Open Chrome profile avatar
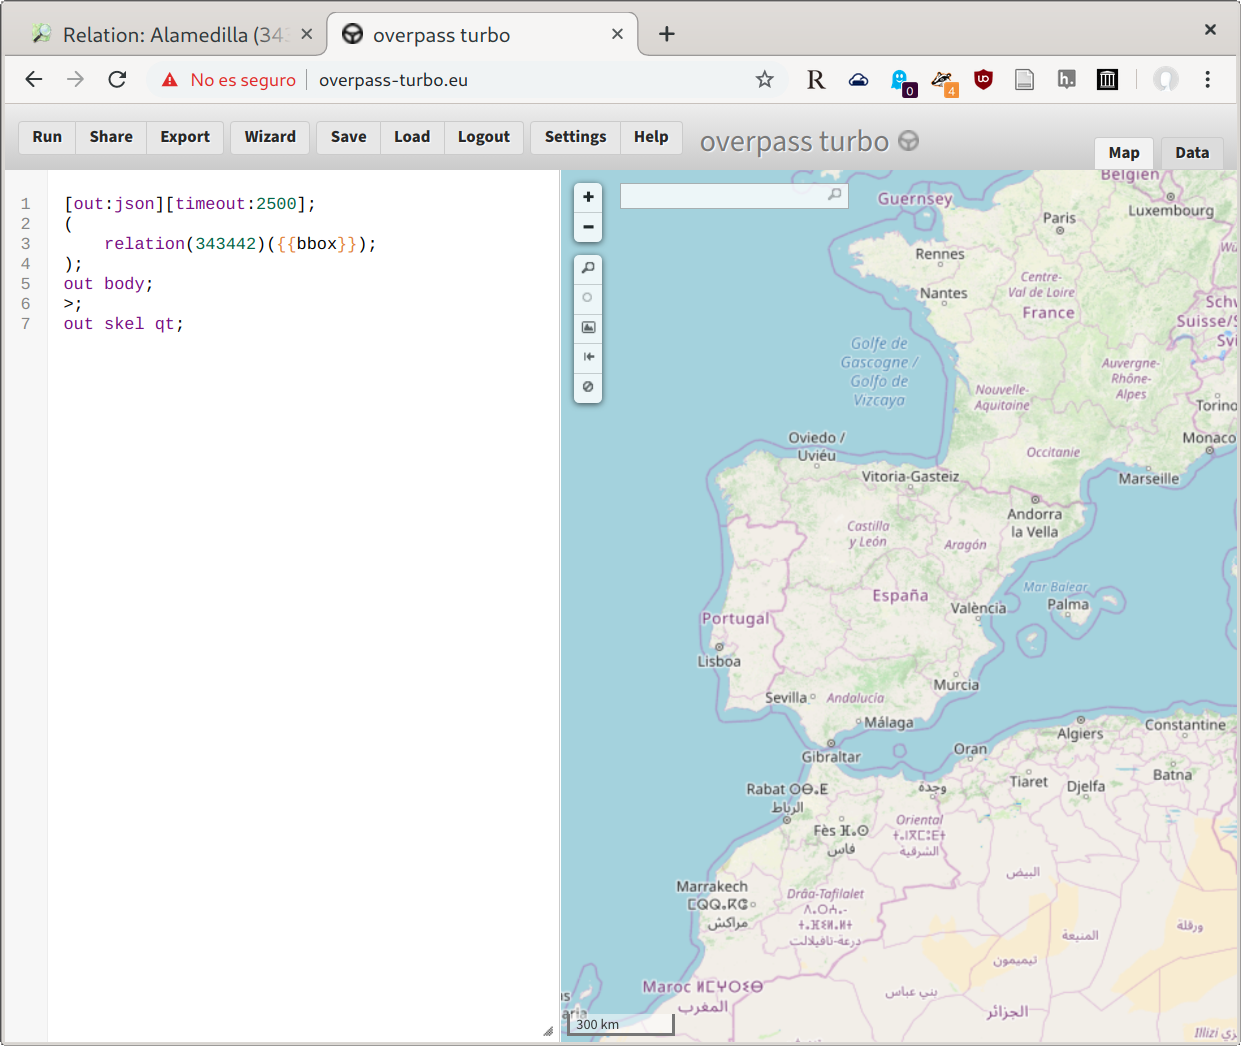1241x1046 pixels. [1166, 79]
